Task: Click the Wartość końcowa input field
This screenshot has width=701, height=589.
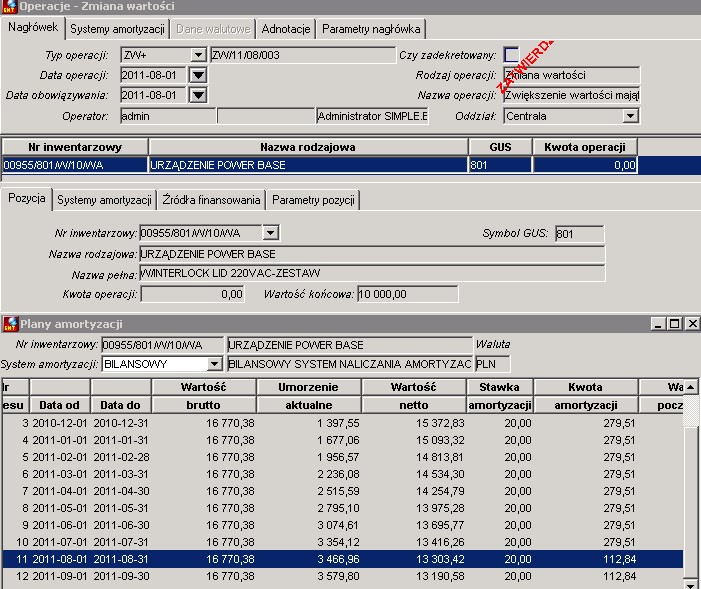Action: point(408,294)
